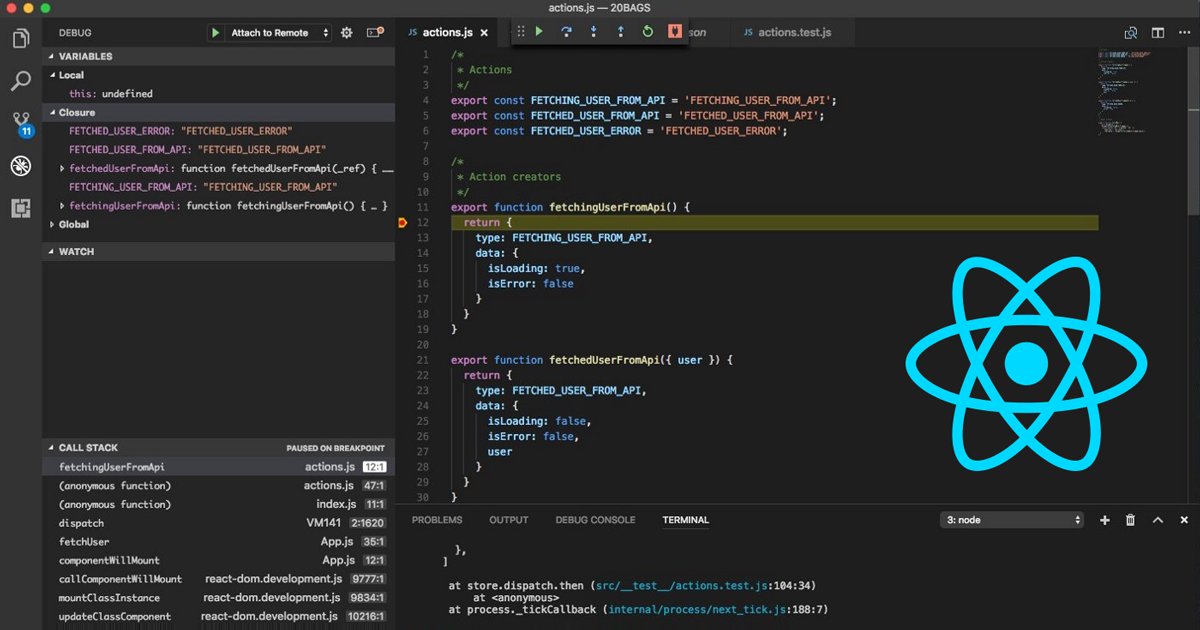The width and height of the screenshot is (1200, 630).
Task: Click the orange Disconnect debugger icon
Action: click(x=675, y=31)
